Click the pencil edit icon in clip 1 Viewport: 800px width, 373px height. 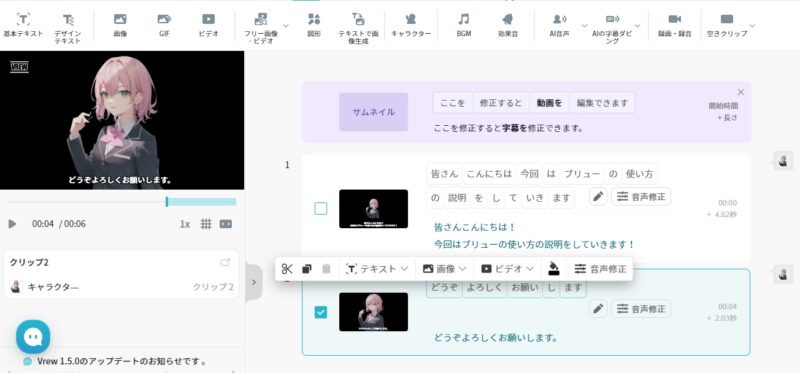[x=598, y=197]
